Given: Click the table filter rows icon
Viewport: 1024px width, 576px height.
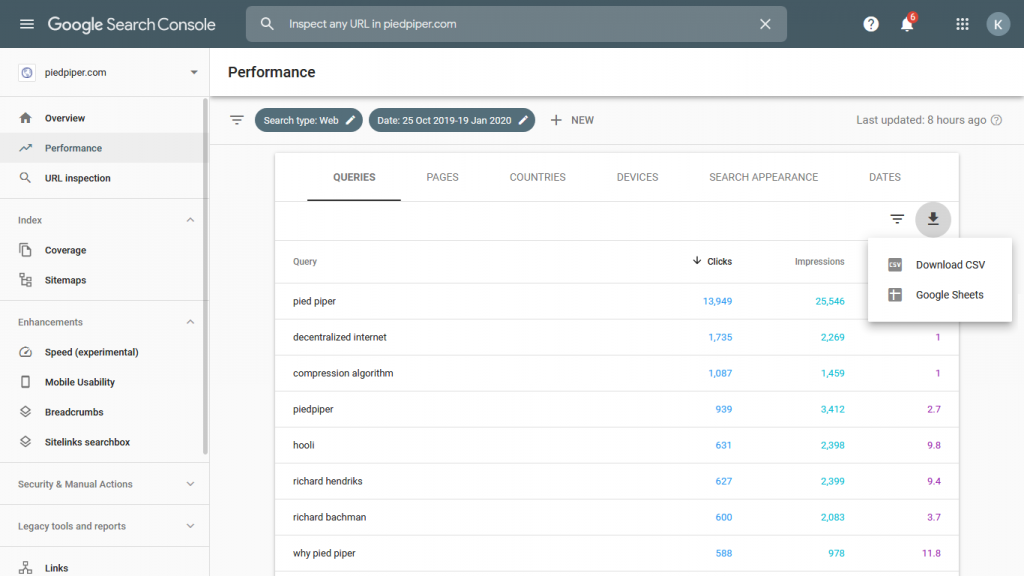Looking at the screenshot, I should pos(897,219).
